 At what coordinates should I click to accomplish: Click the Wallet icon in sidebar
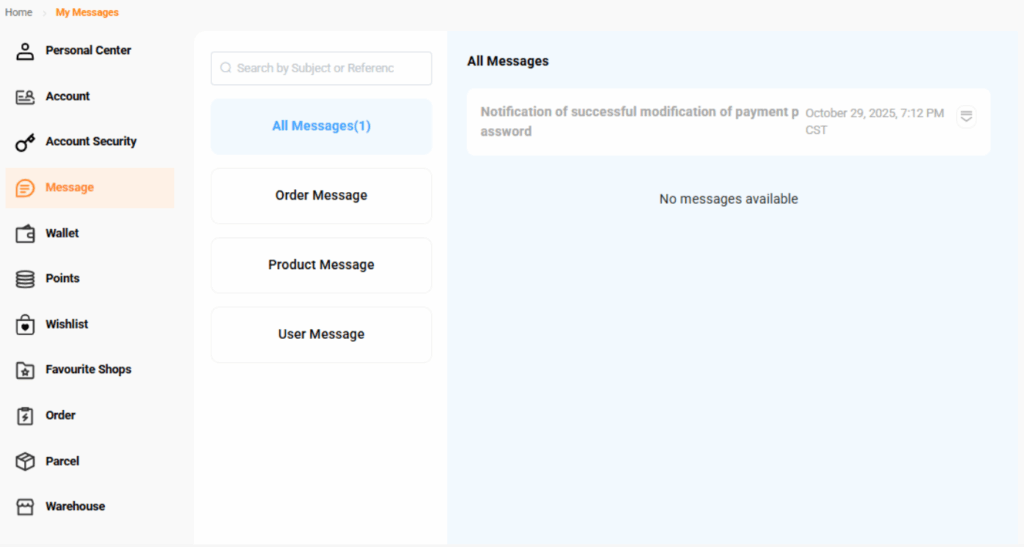click(x=26, y=234)
